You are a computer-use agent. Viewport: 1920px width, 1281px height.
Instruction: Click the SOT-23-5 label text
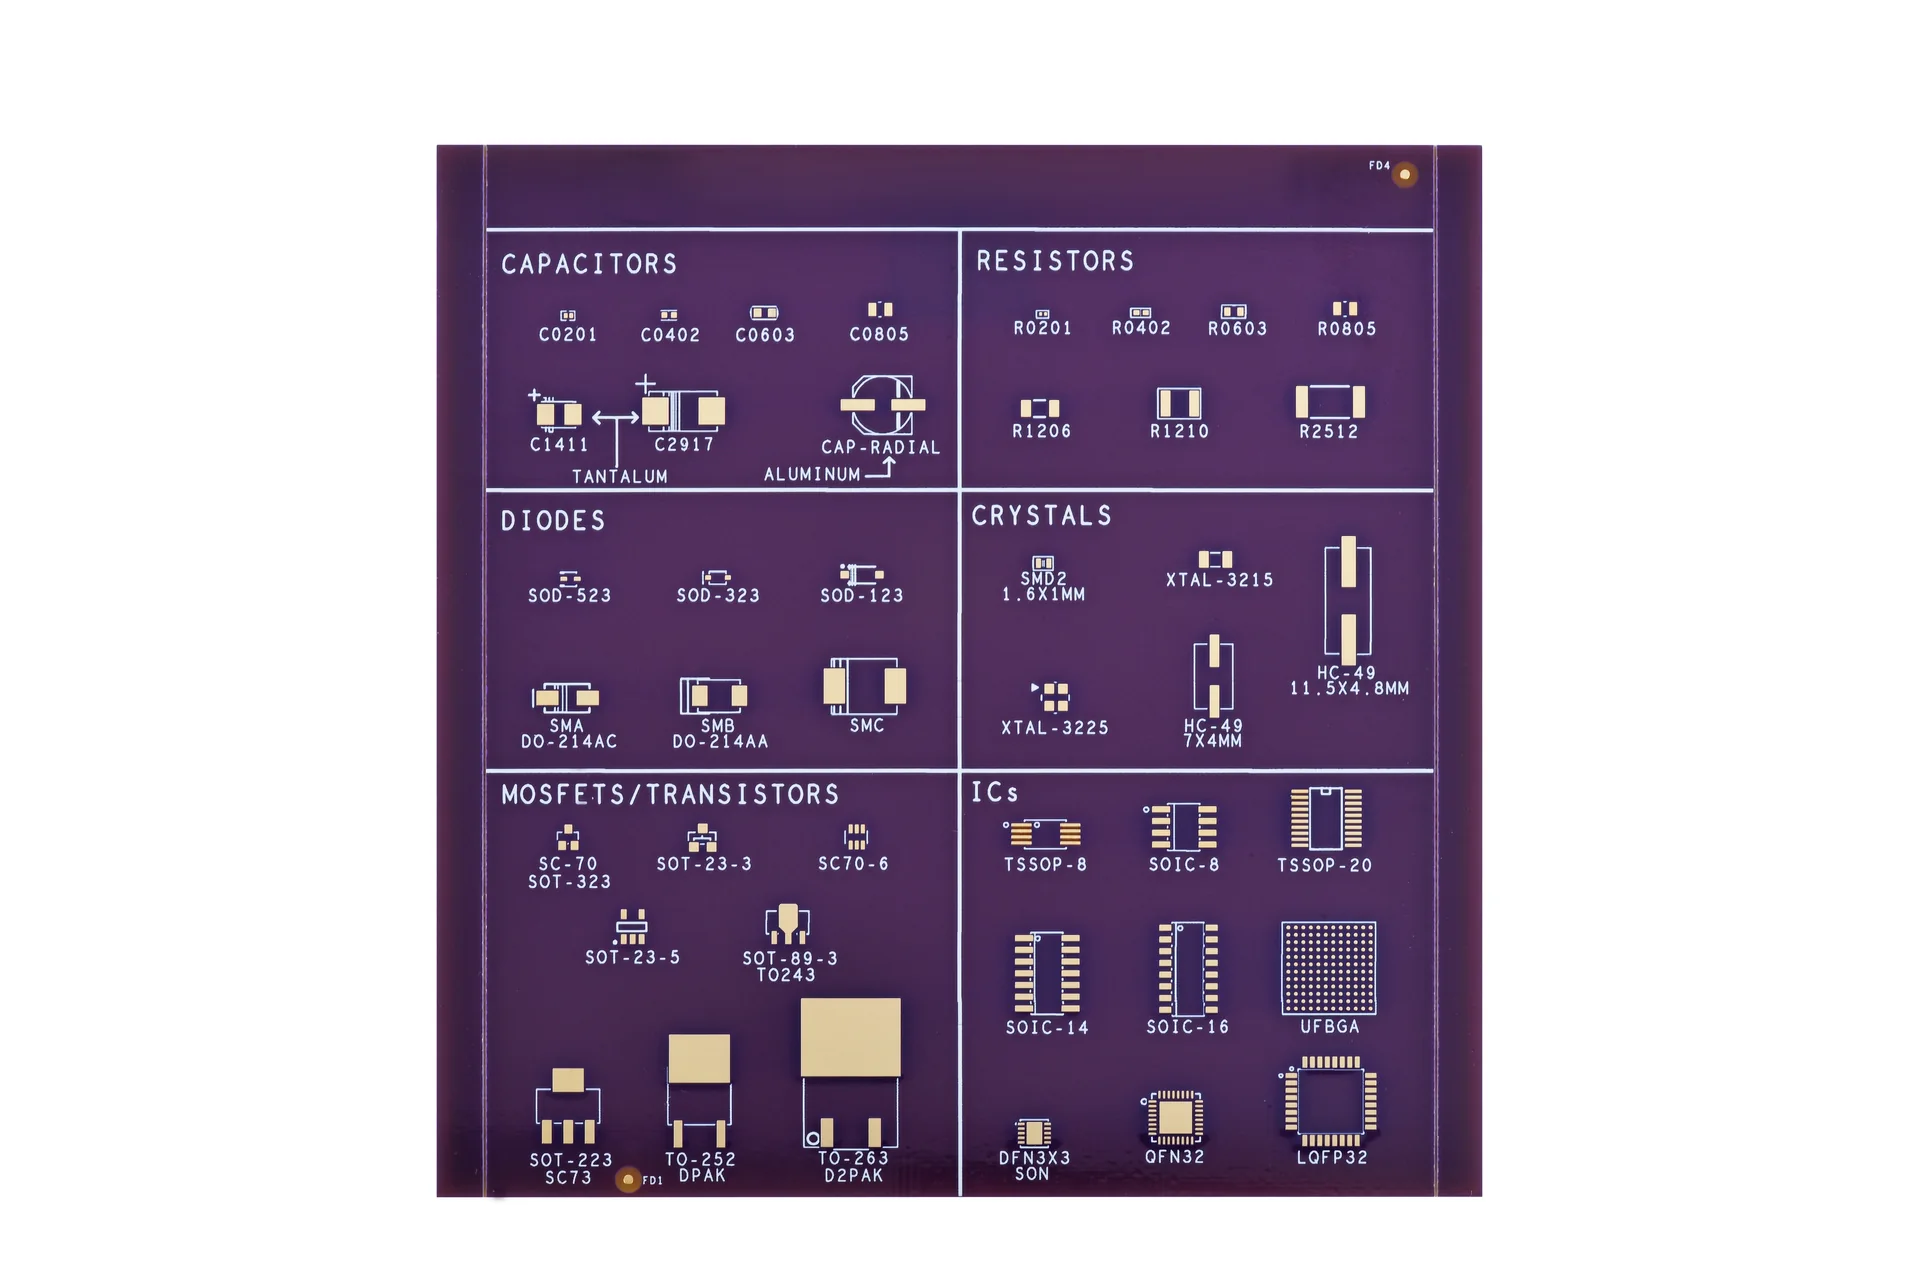[x=633, y=958]
